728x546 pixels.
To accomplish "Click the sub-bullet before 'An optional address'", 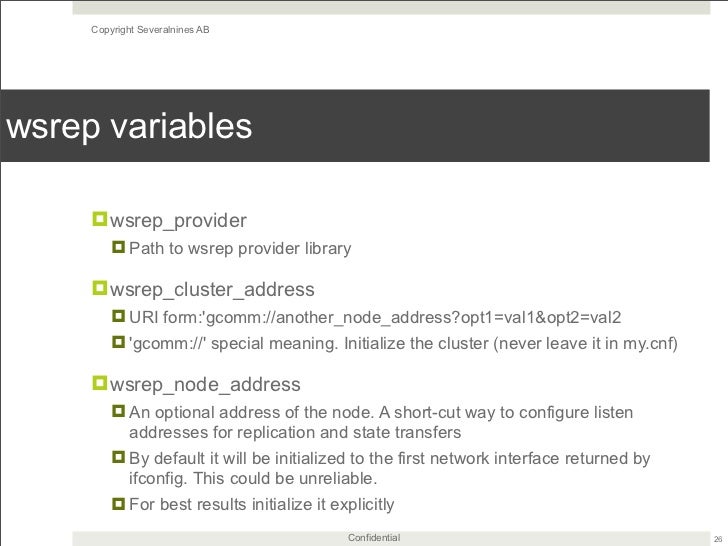I will pos(119,413).
